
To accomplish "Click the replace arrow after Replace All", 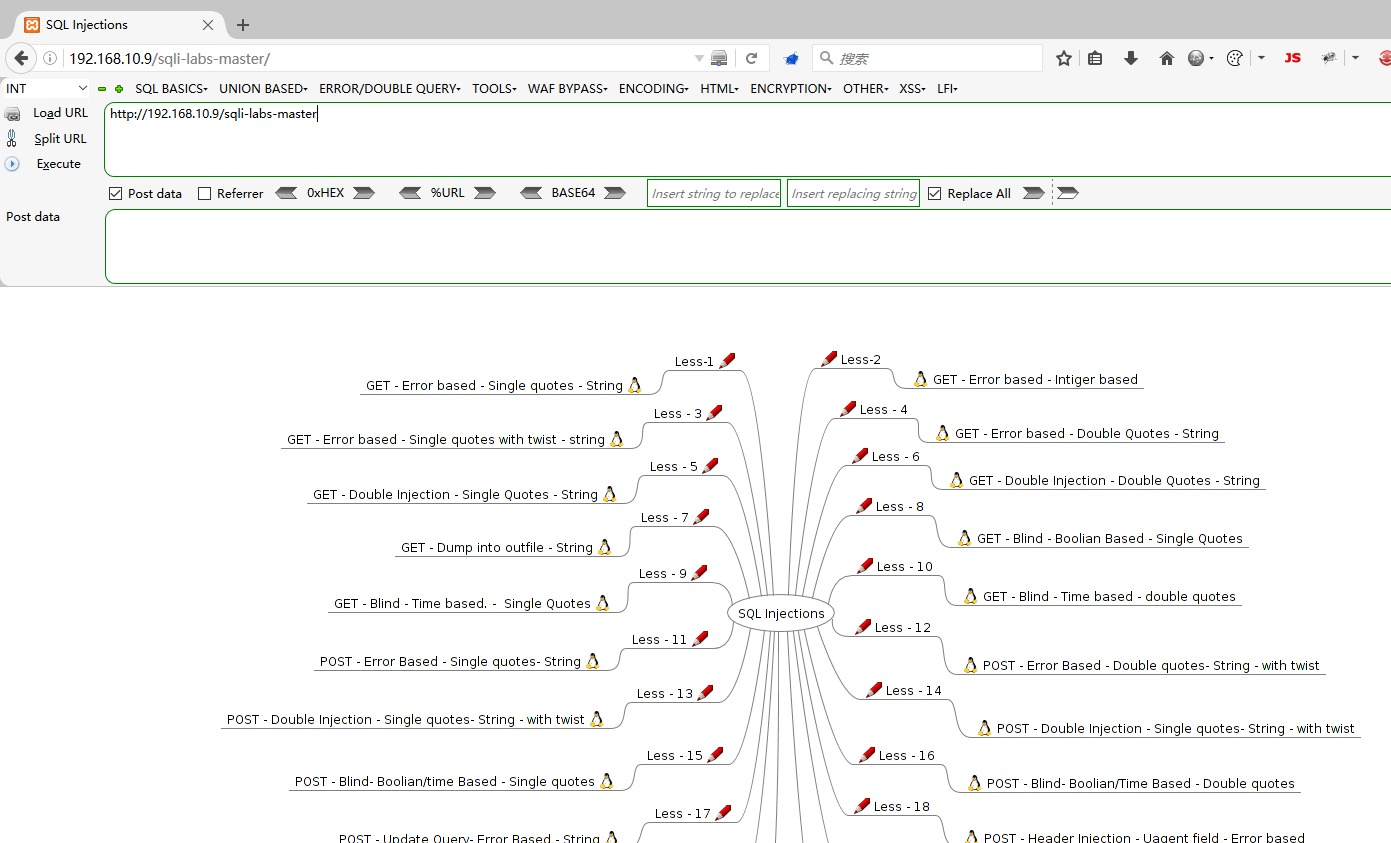I will pos(1033,193).
